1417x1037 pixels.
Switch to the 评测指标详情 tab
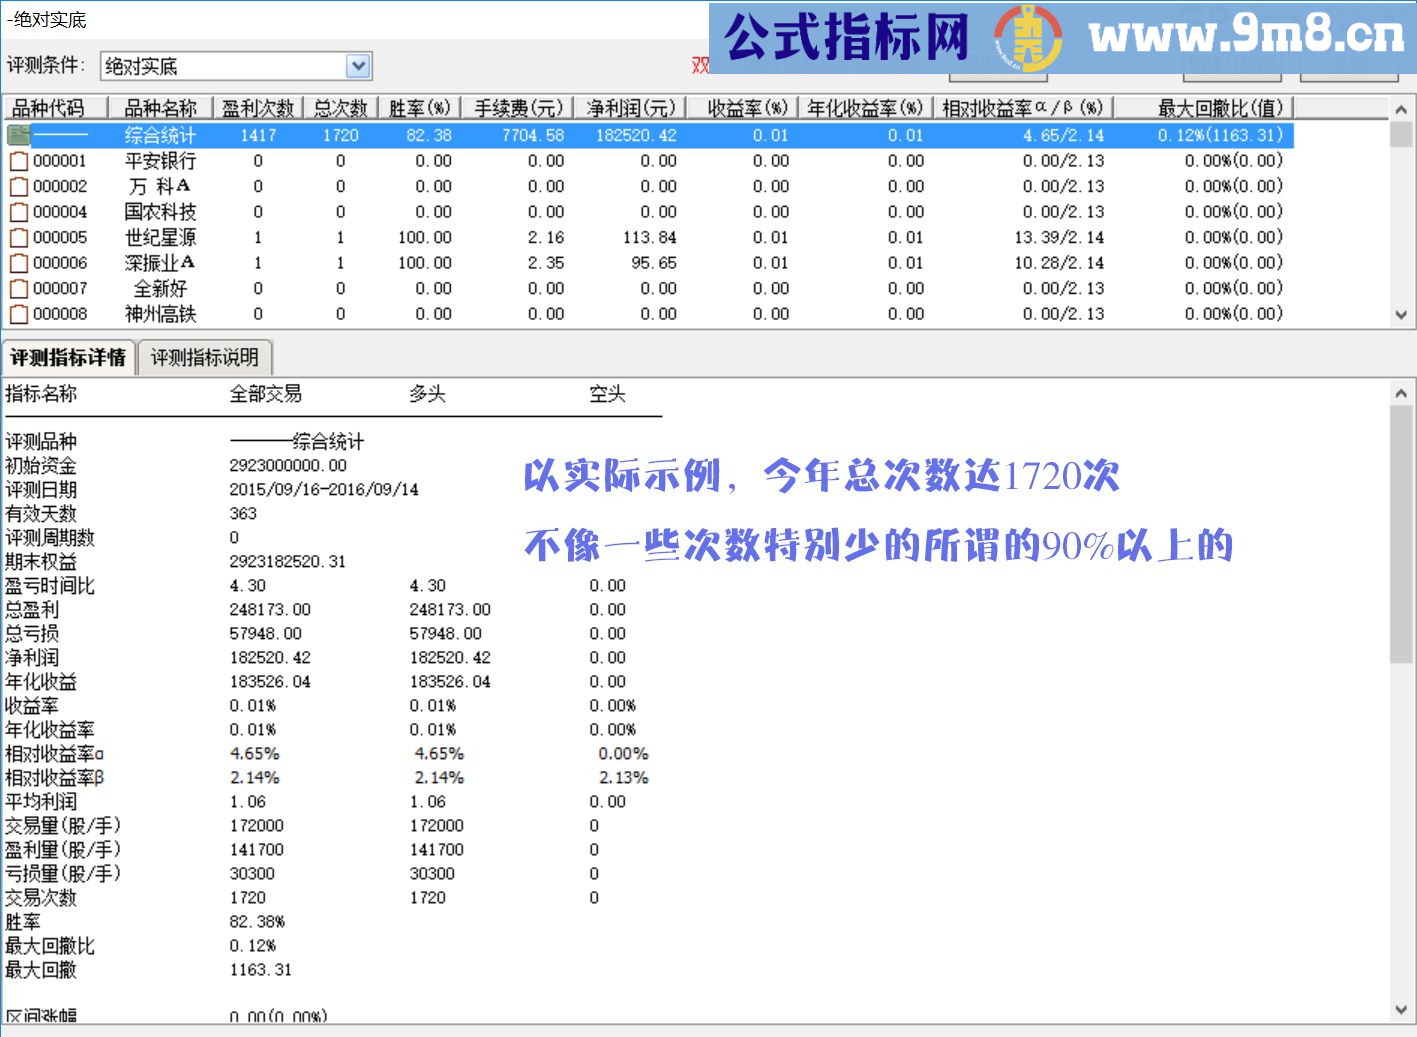pyautogui.click(x=68, y=357)
